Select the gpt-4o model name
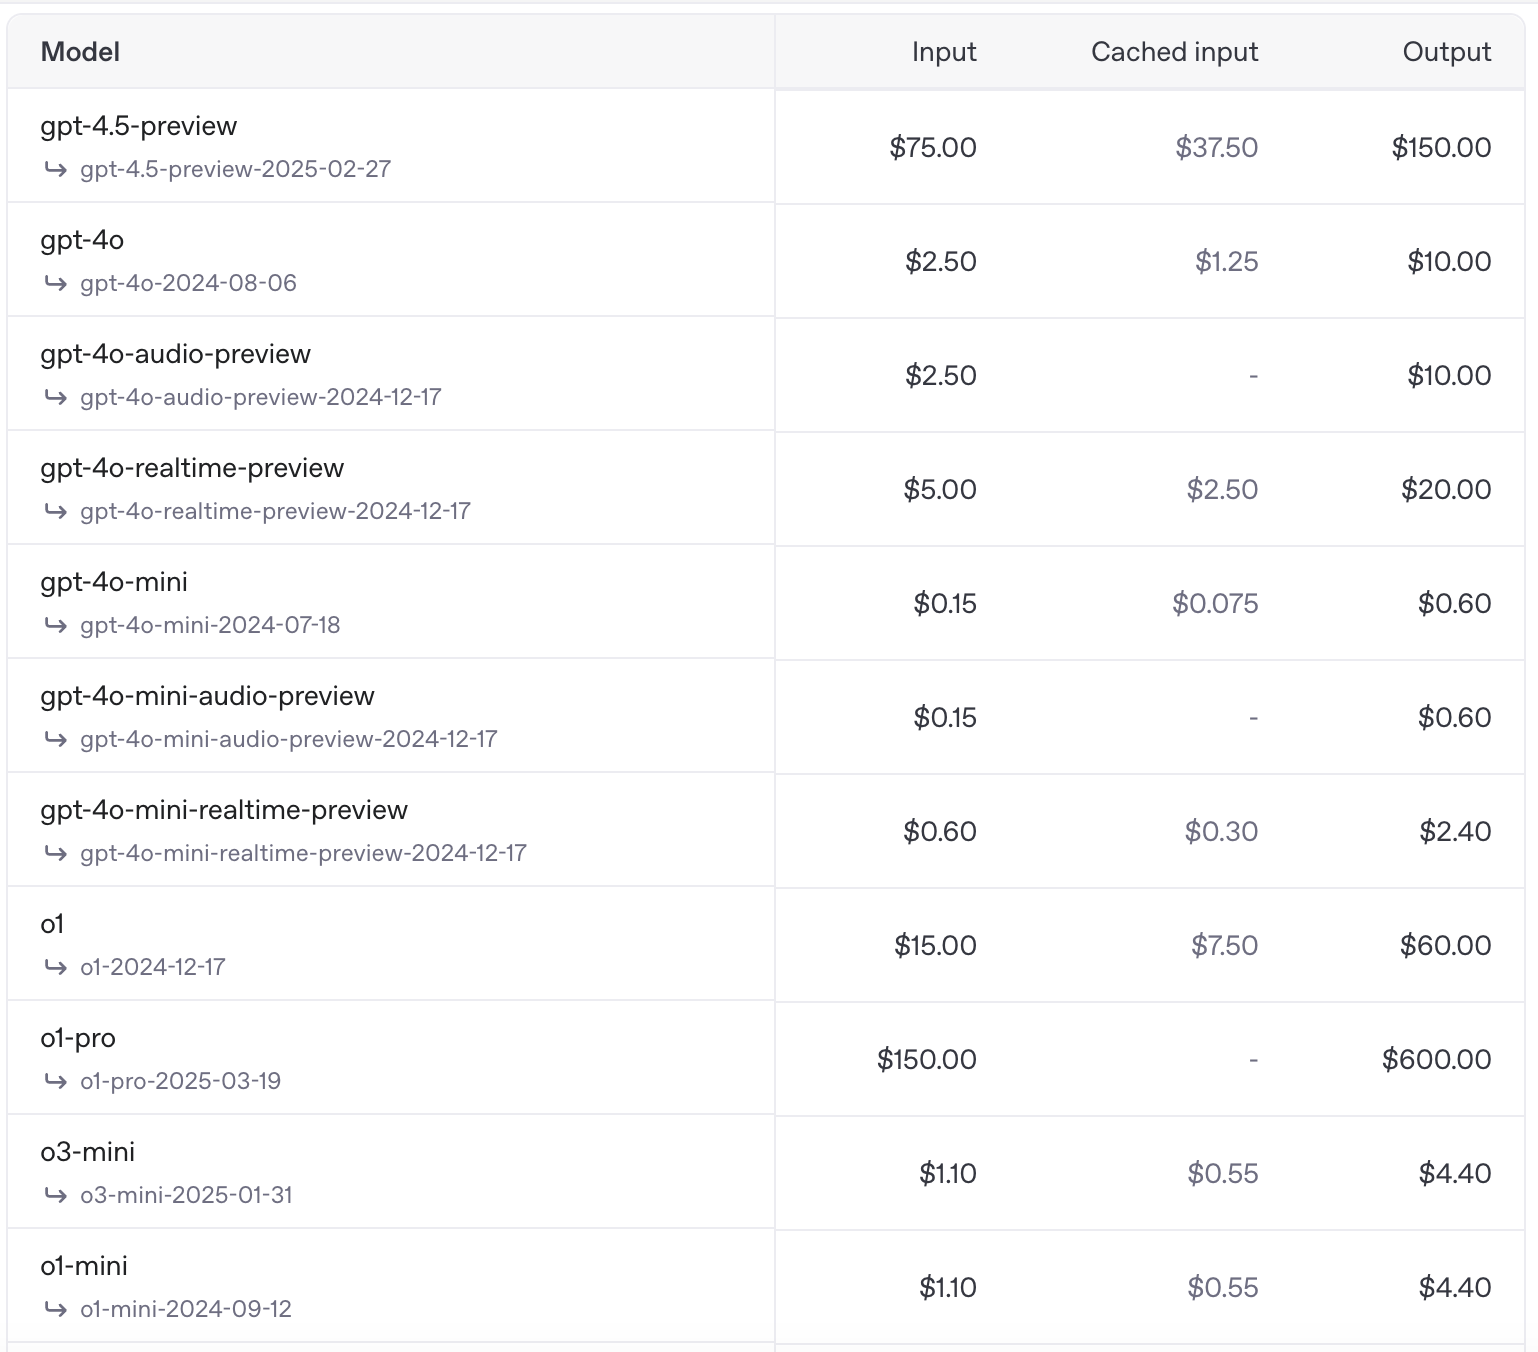The image size is (1538, 1352). [x=82, y=240]
